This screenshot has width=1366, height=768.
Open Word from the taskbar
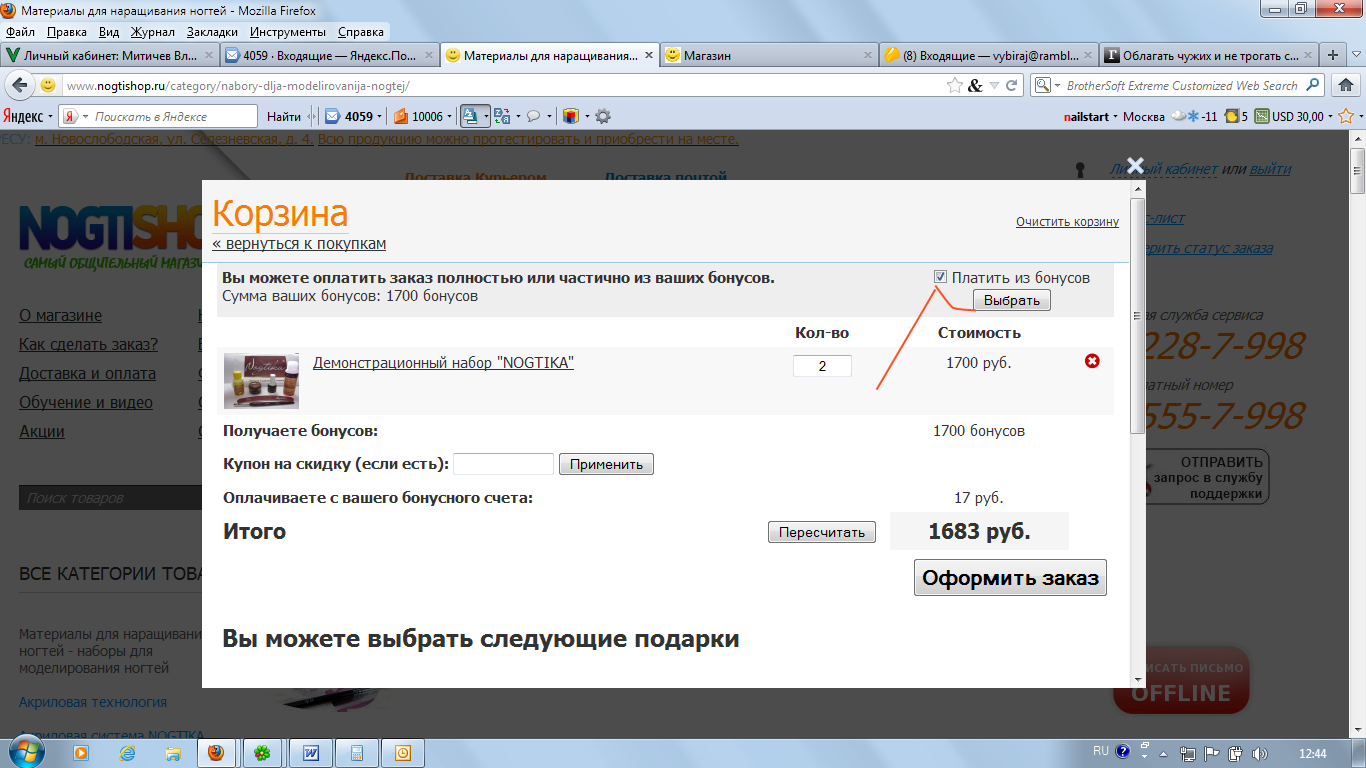click(311, 753)
